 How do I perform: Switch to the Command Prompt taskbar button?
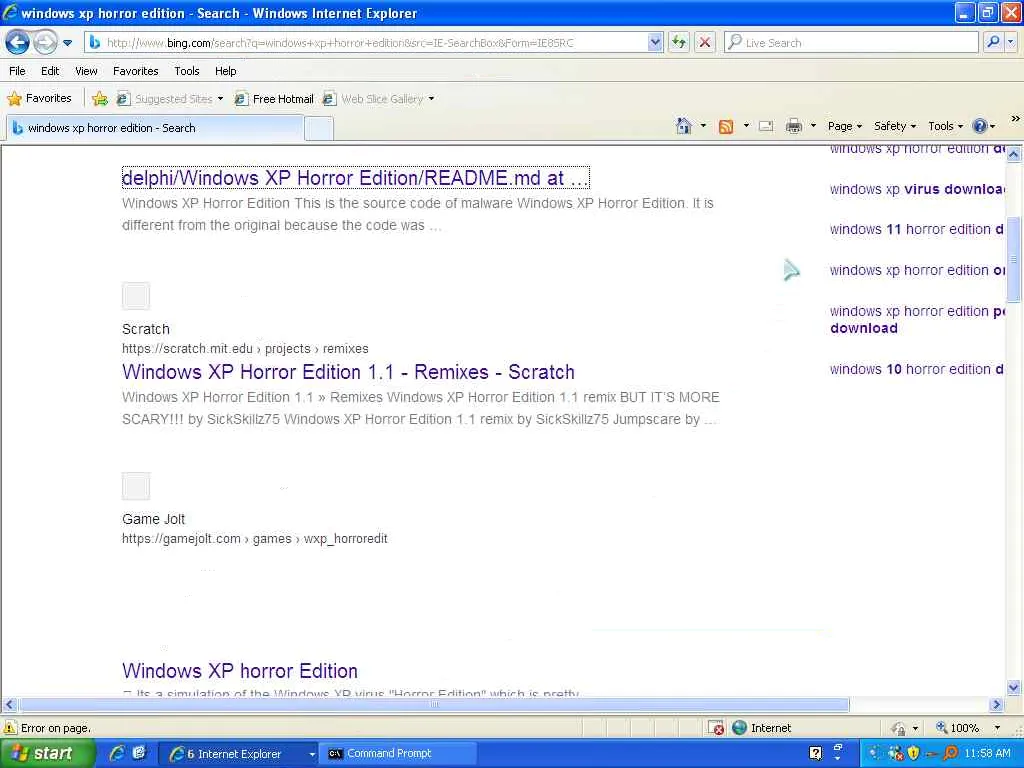point(399,754)
